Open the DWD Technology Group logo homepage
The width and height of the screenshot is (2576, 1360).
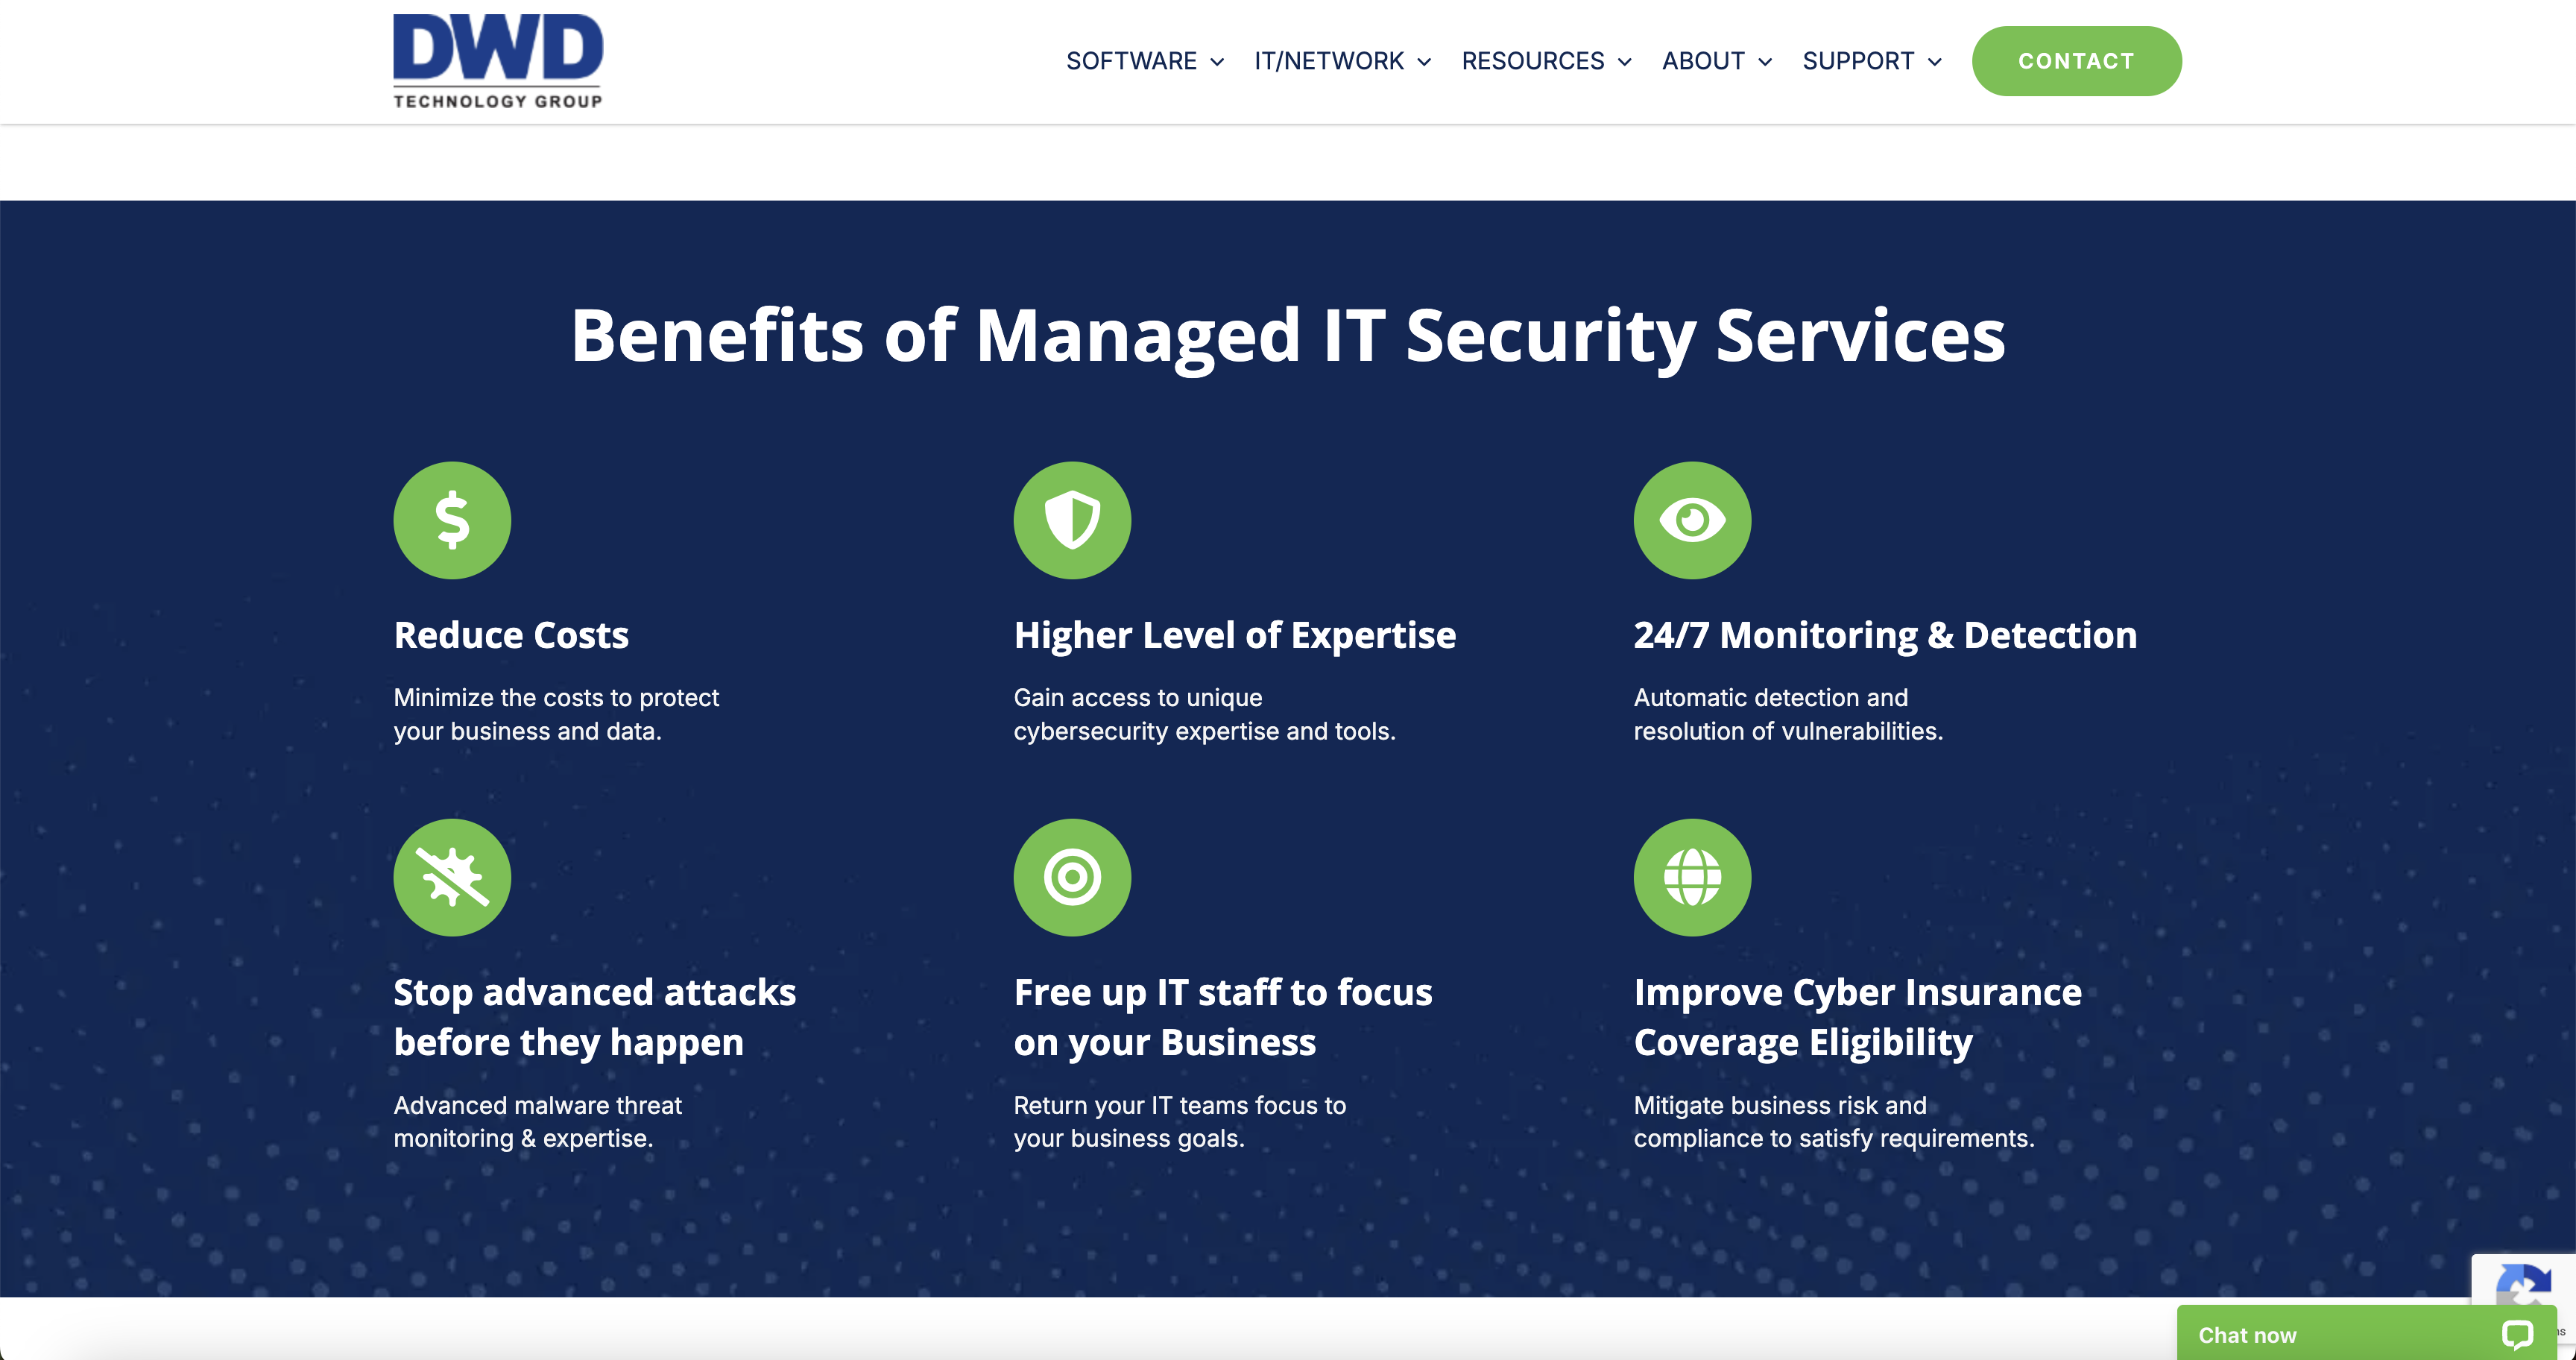(x=497, y=60)
